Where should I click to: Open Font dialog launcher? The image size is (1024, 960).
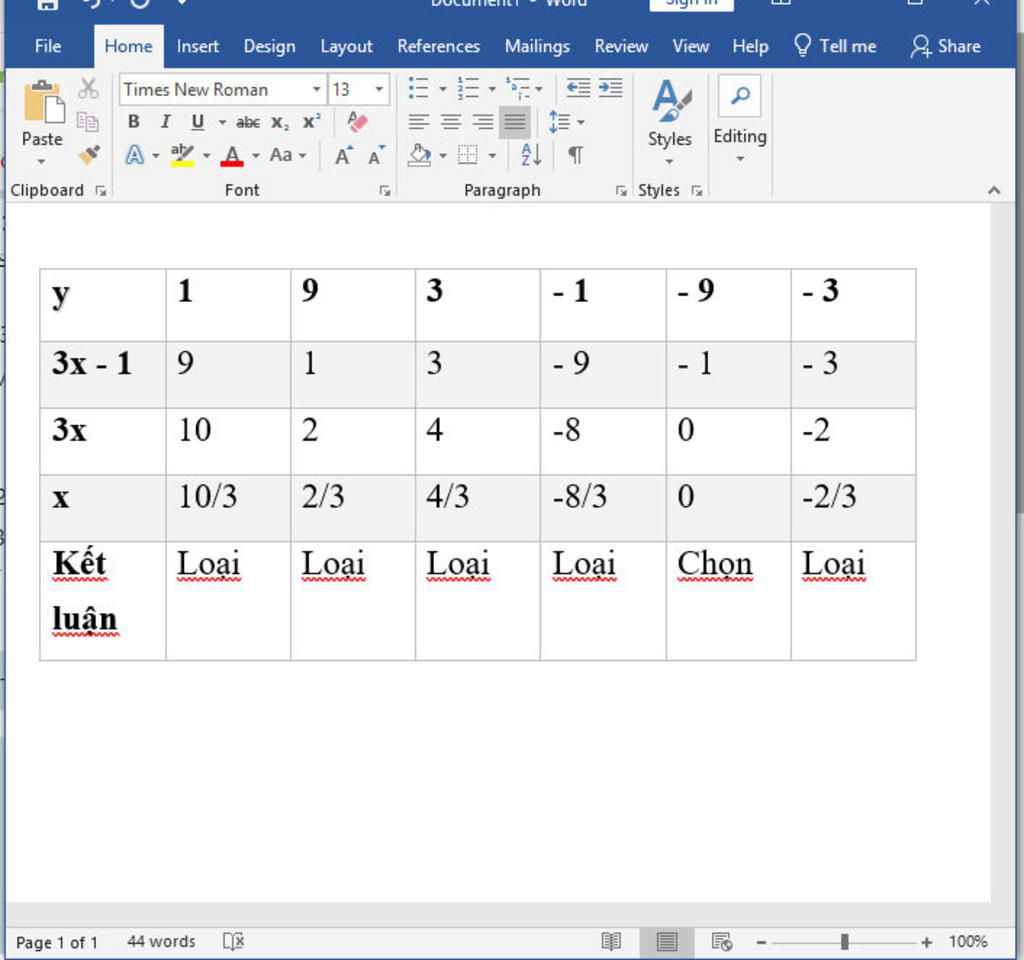click(385, 191)
